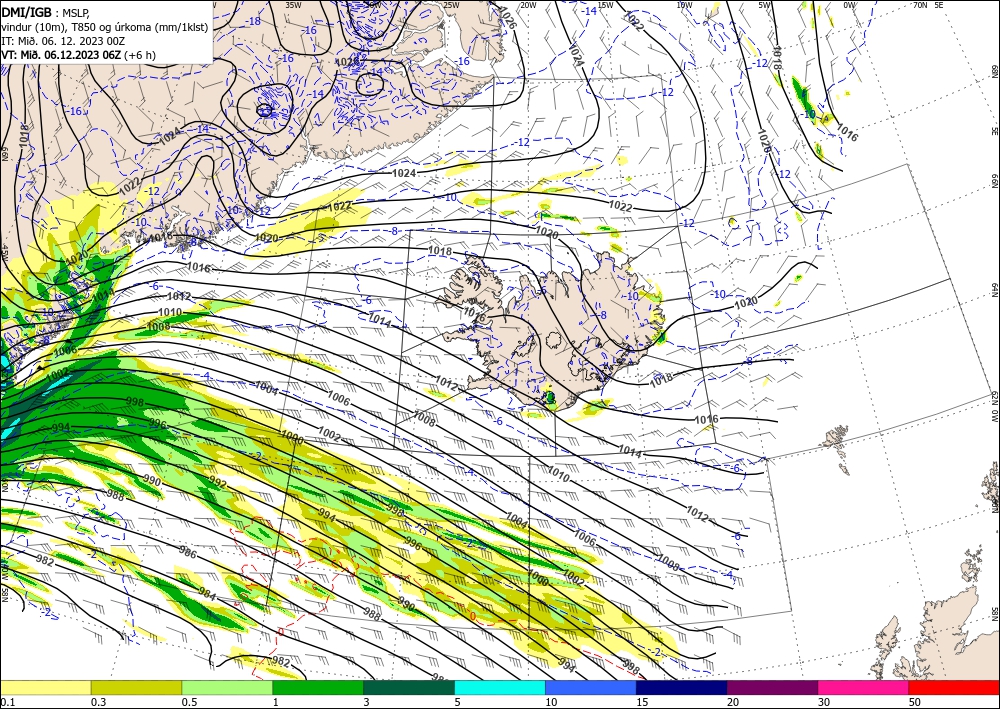Click the light green 0.5–1 legend swatch
This screenshot has height=709, width=1000.
click(227, 687)
